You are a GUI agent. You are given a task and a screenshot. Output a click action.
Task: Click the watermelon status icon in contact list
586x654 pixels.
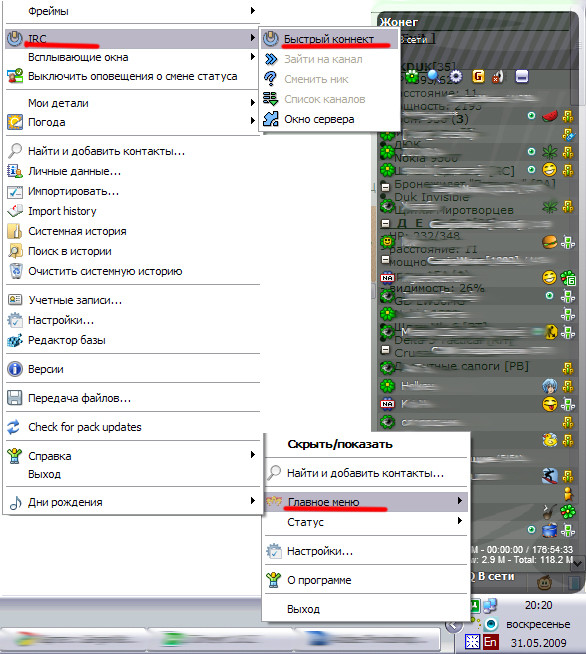(550, 116)
